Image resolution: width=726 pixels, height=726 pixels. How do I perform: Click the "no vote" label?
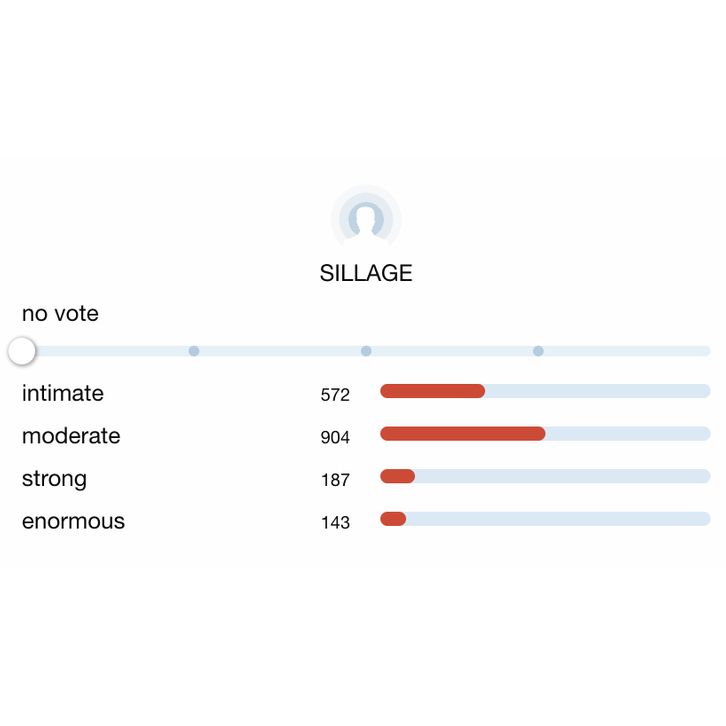pos(60,314)
